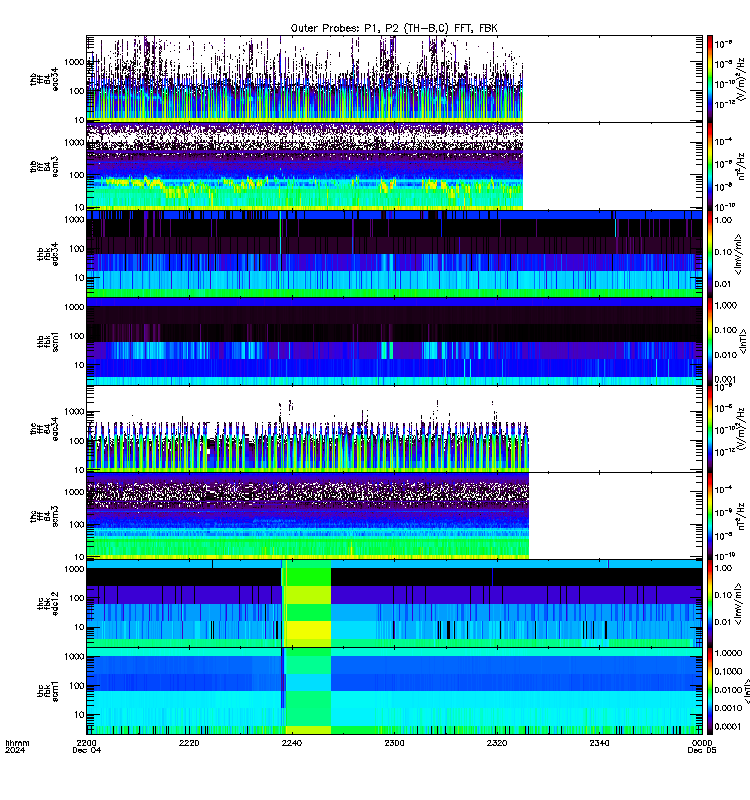Click the "1.0000" color bar value
The height and width of the screenshot is (800, 750).
[x=729, y=653]
